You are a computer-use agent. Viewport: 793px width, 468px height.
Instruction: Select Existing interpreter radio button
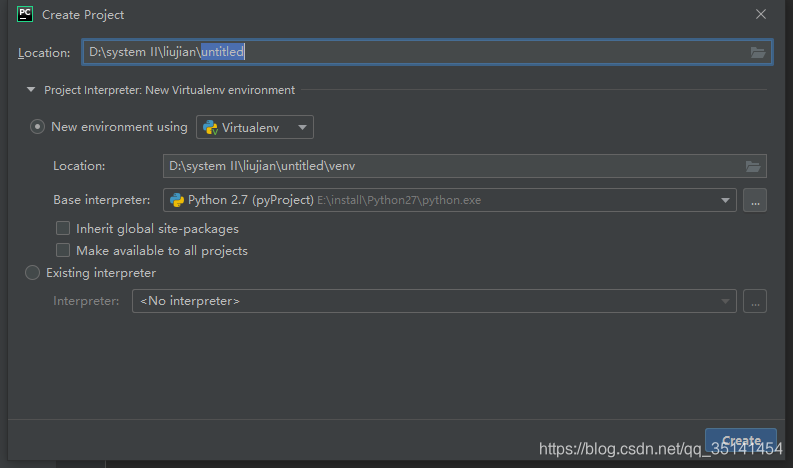32,273
